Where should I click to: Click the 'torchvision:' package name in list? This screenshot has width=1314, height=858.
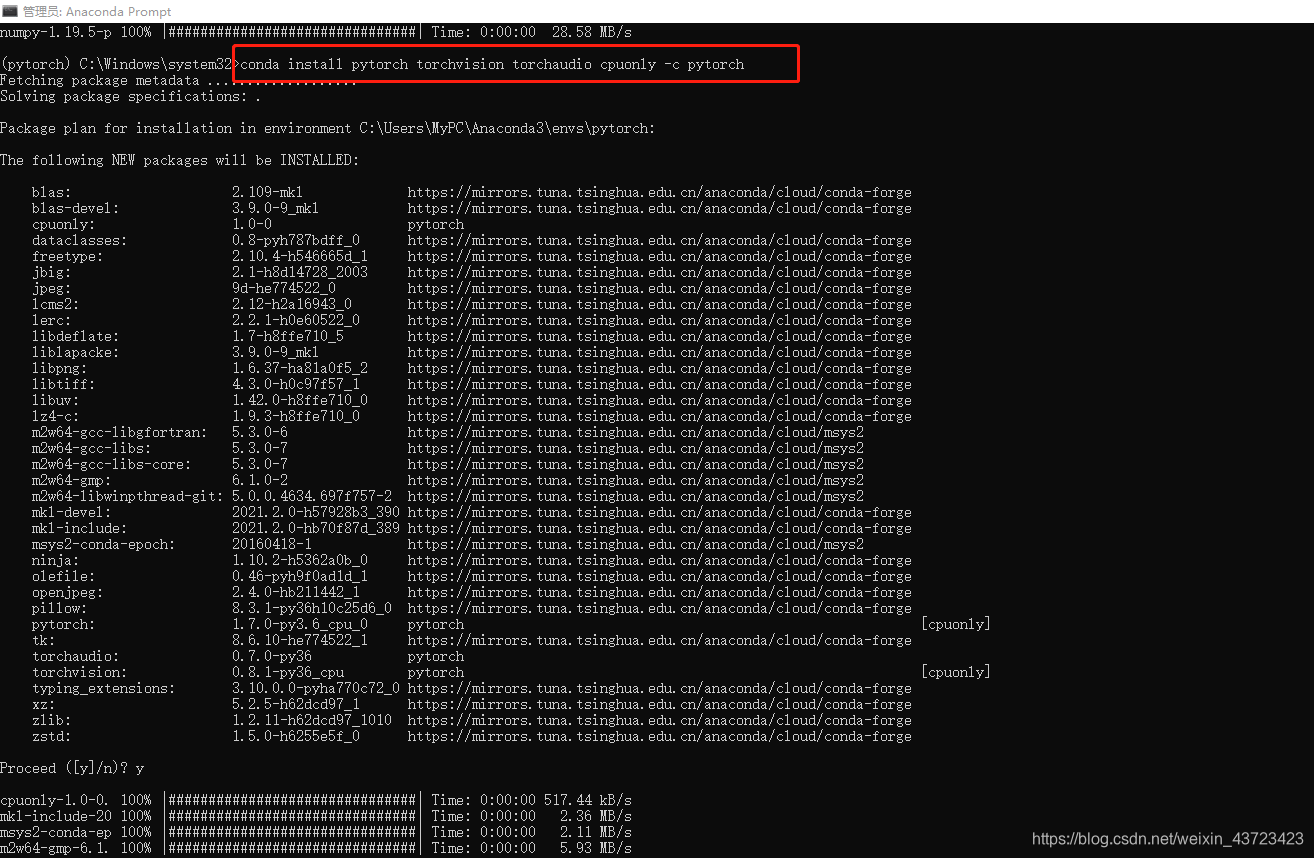(80, 672)
